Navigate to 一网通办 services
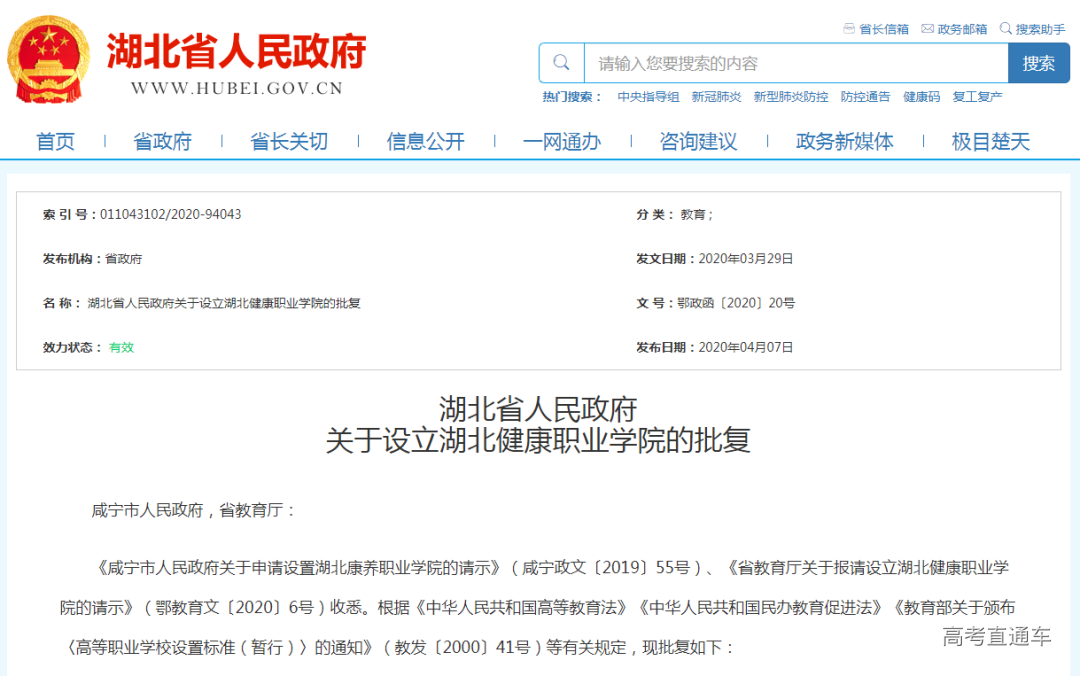Image resolution: width=1080 pixels, height=676 pixels. (562, 142)
